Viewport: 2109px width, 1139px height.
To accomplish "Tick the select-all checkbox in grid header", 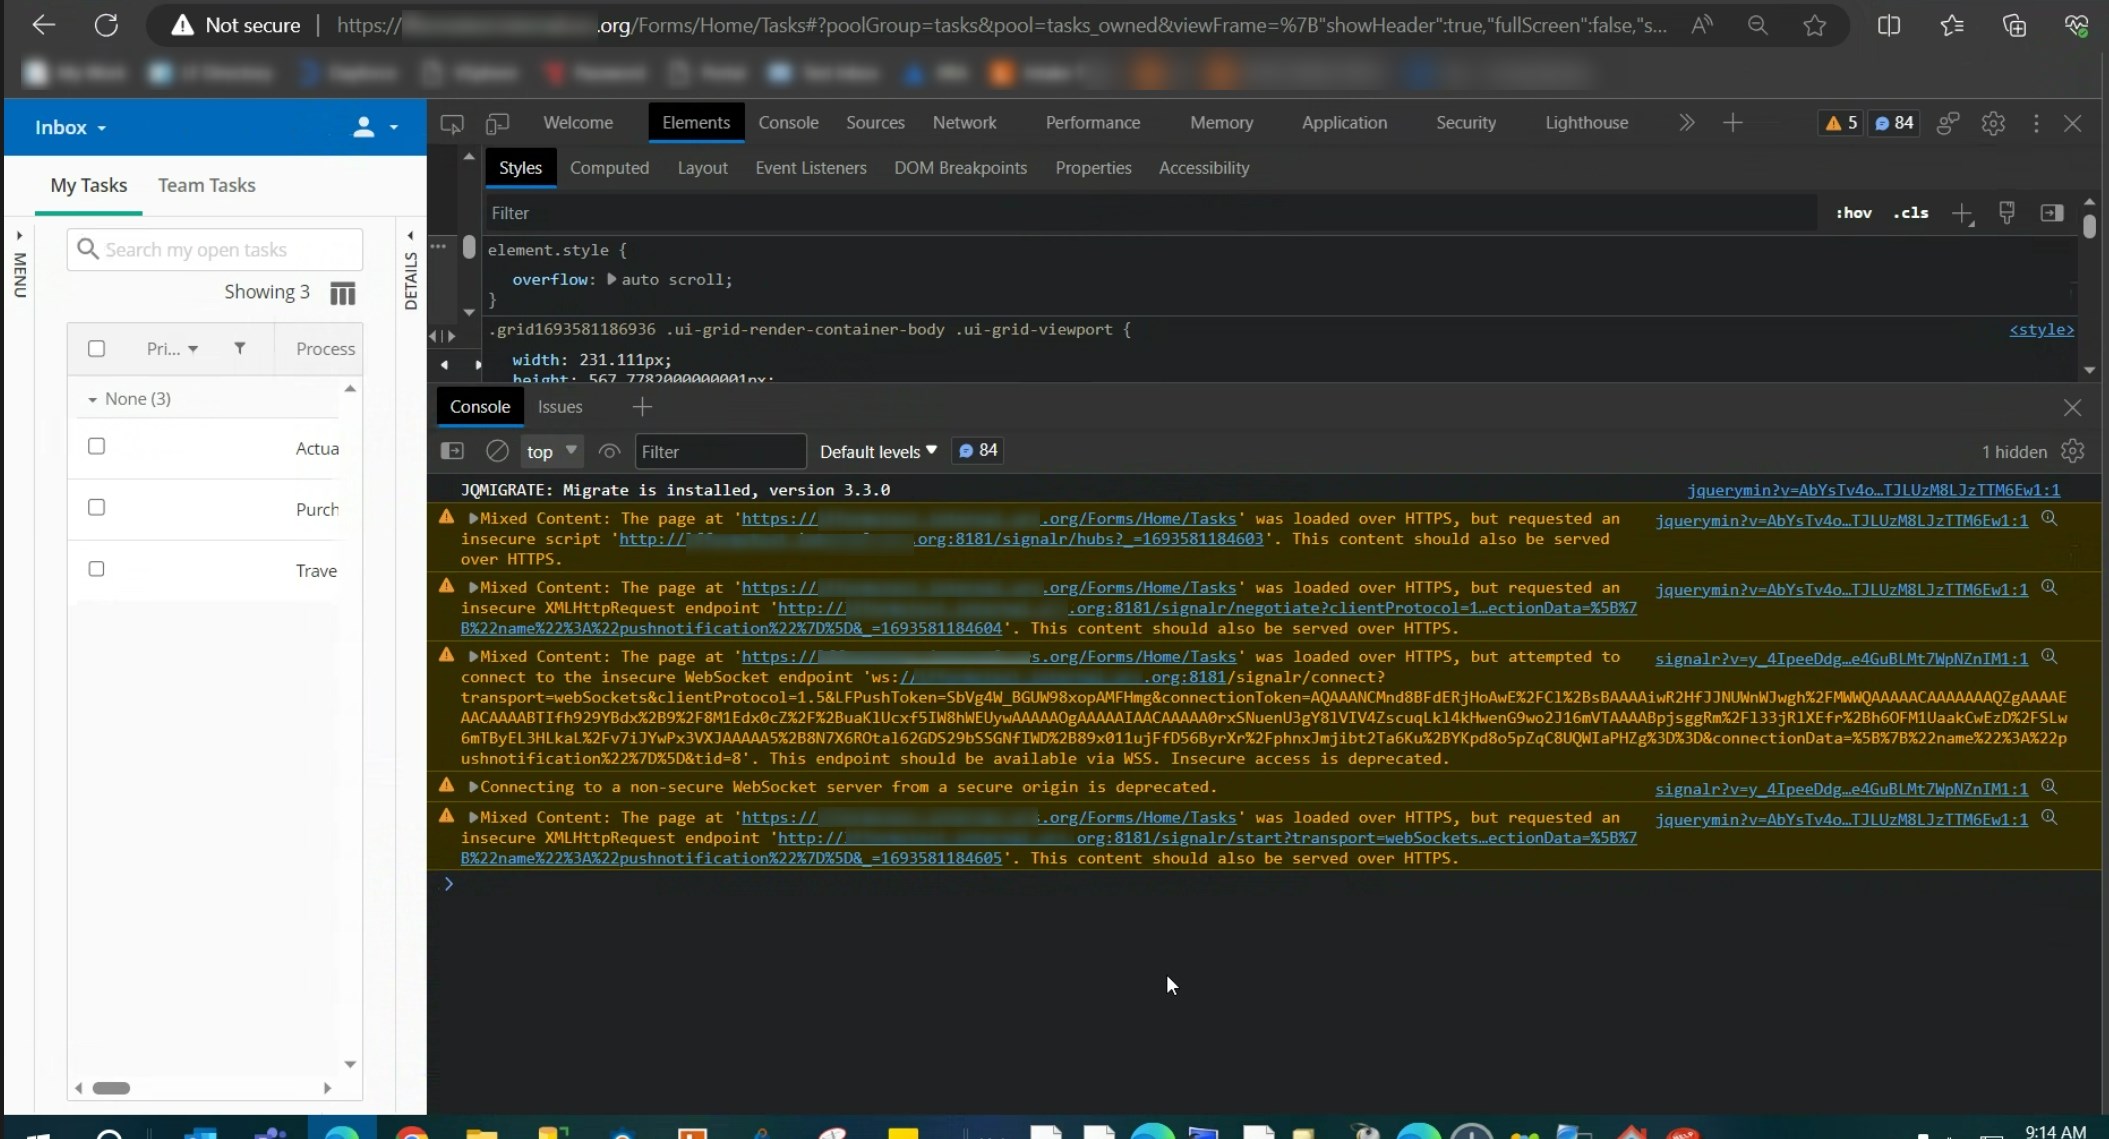I will coord(96,348).
